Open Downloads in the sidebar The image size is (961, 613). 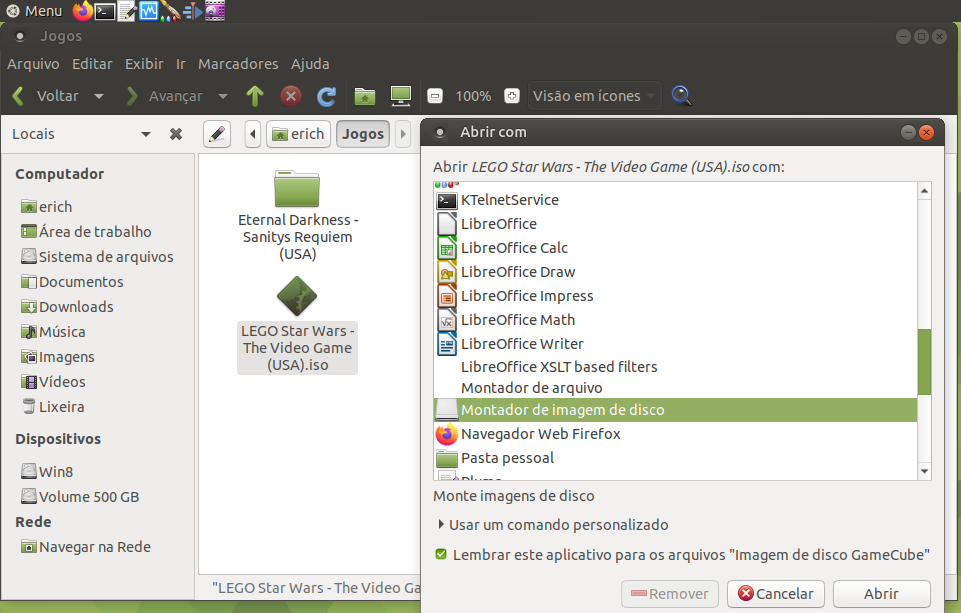coord(67,306)
